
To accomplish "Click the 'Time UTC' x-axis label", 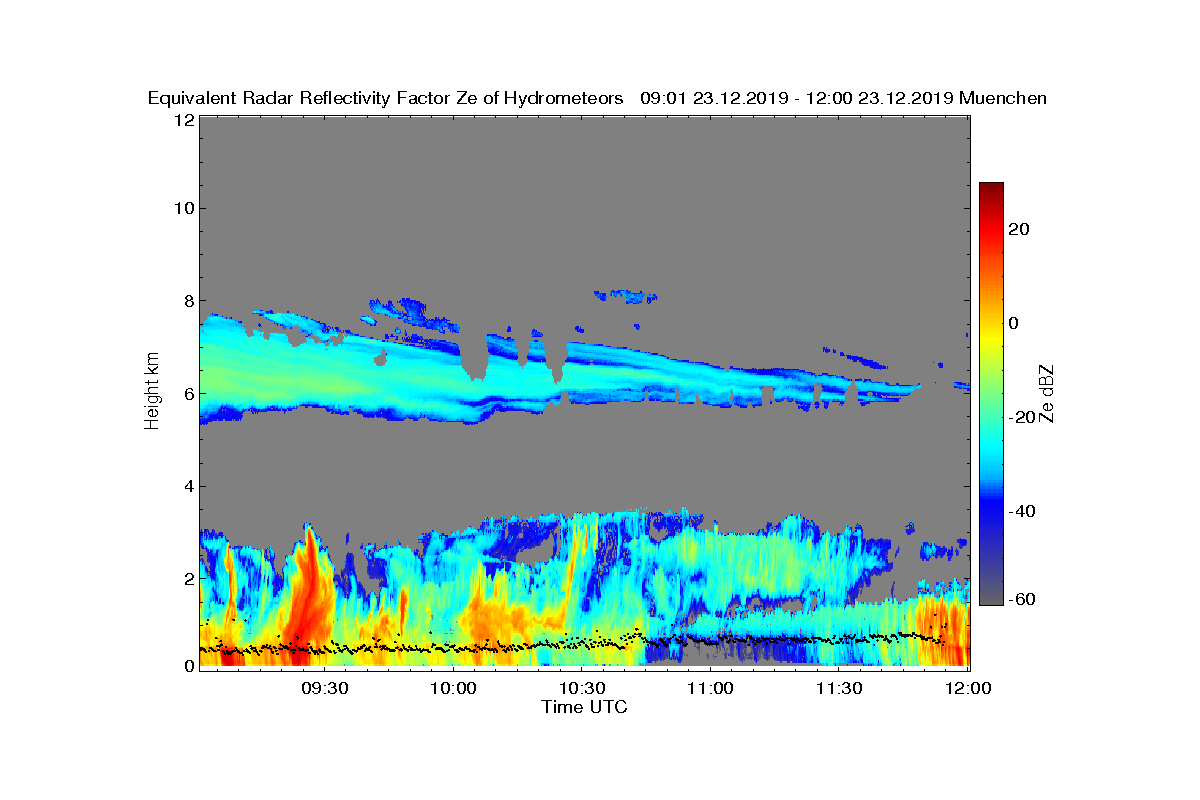I will (585, 707).
